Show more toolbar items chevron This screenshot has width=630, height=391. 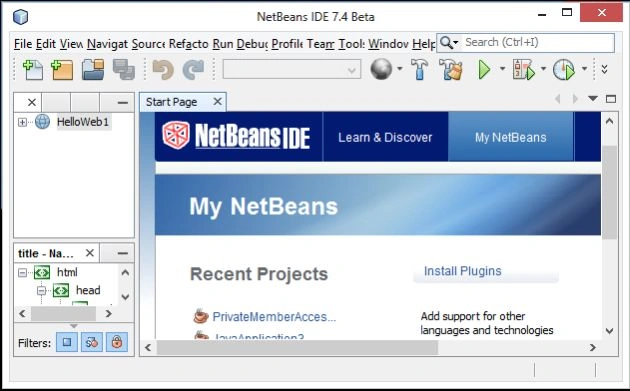click(x=604, y=70)
